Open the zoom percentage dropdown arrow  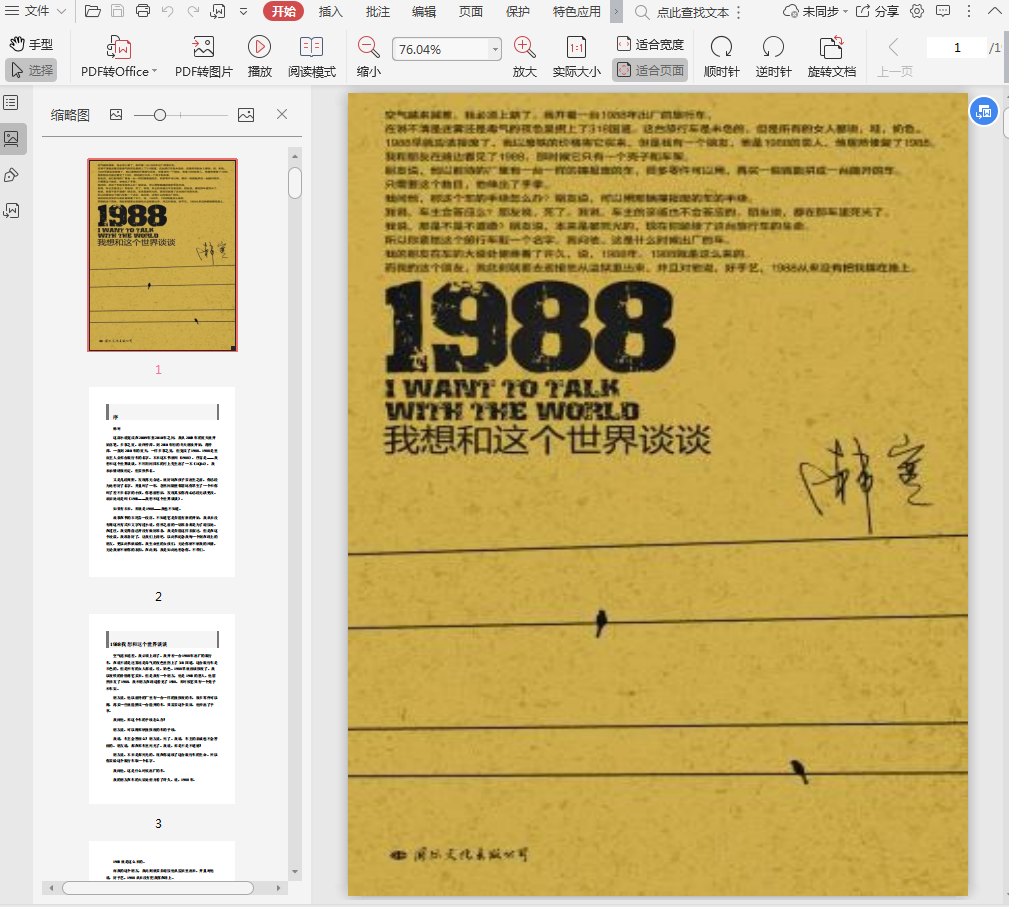pyautogui.click(x=495, y=49)
